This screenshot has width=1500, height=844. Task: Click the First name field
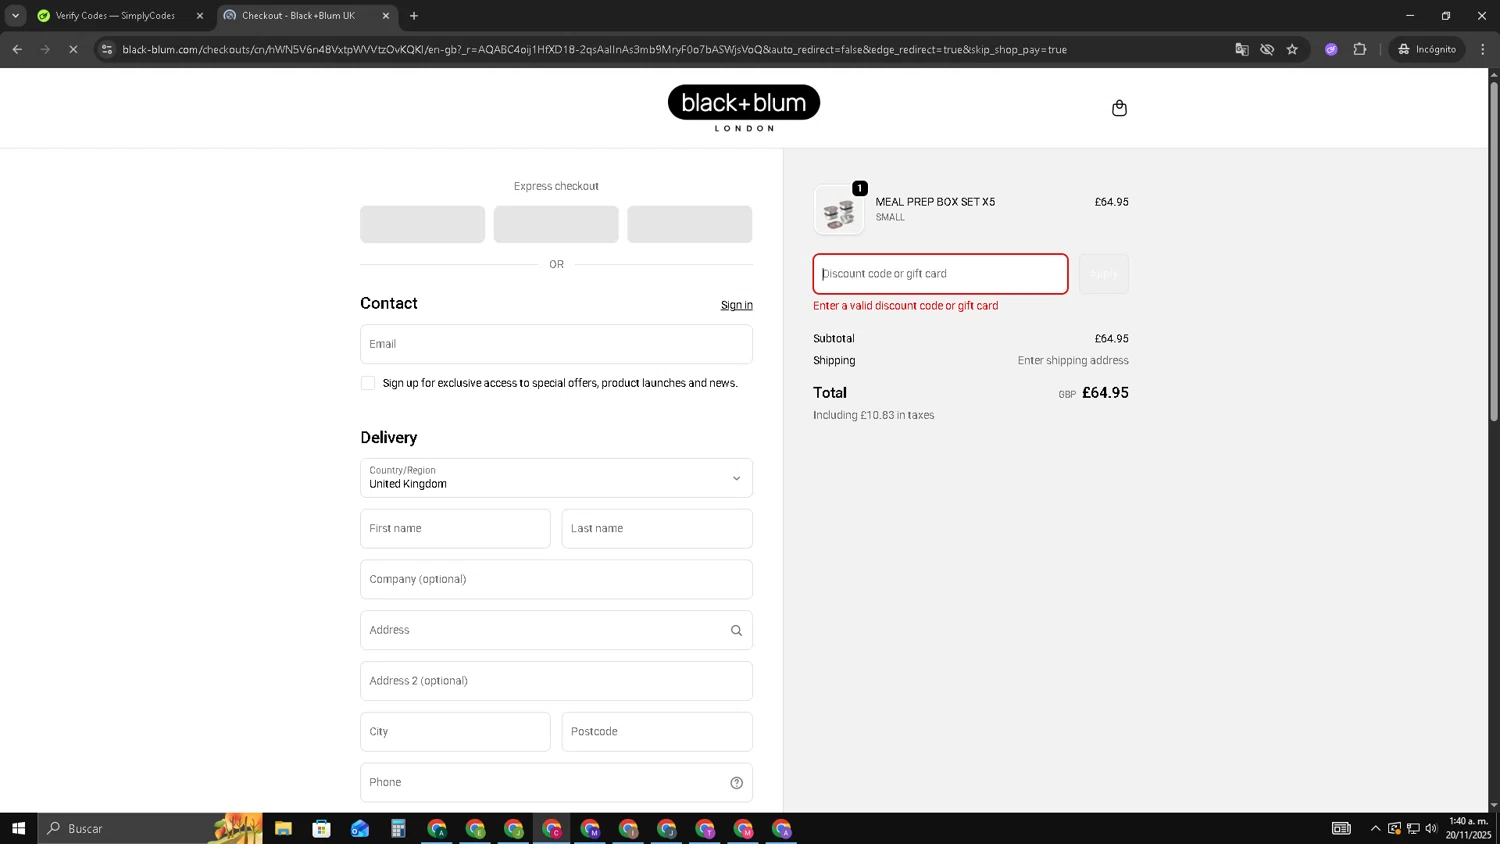tap(455, 529)
